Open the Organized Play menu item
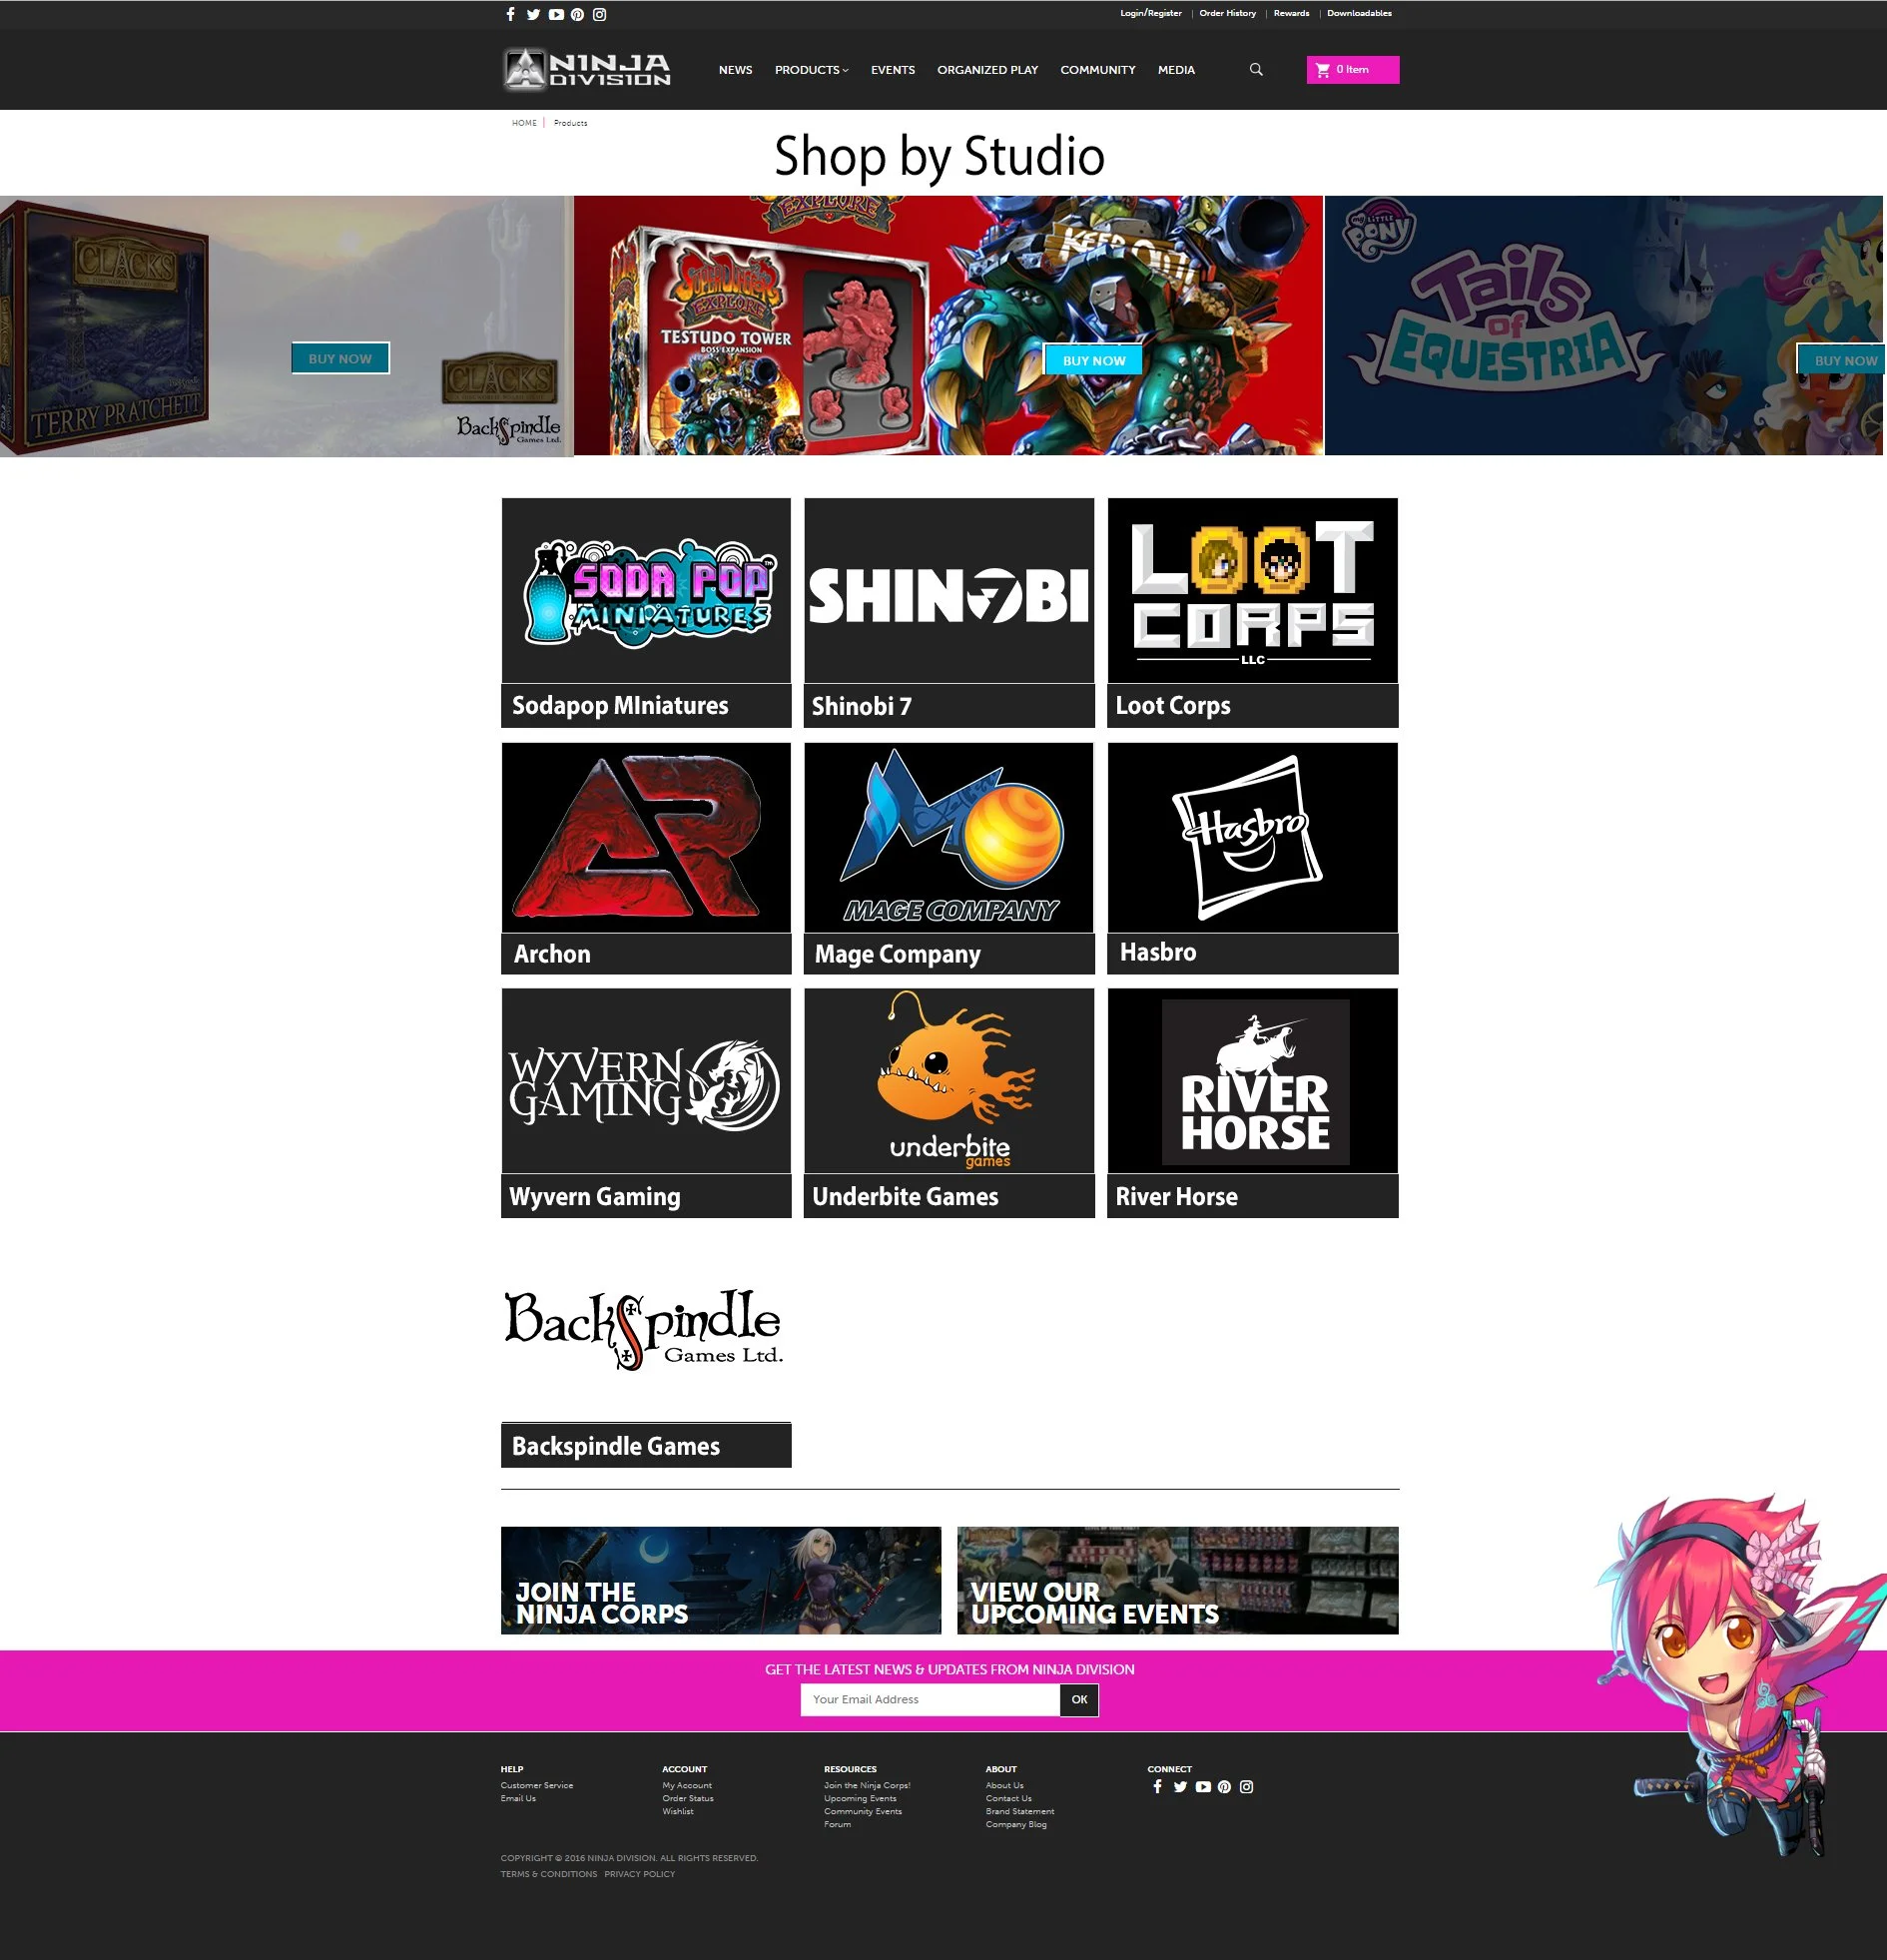Screen dimensions: 1887x1960 coord(987,70)
